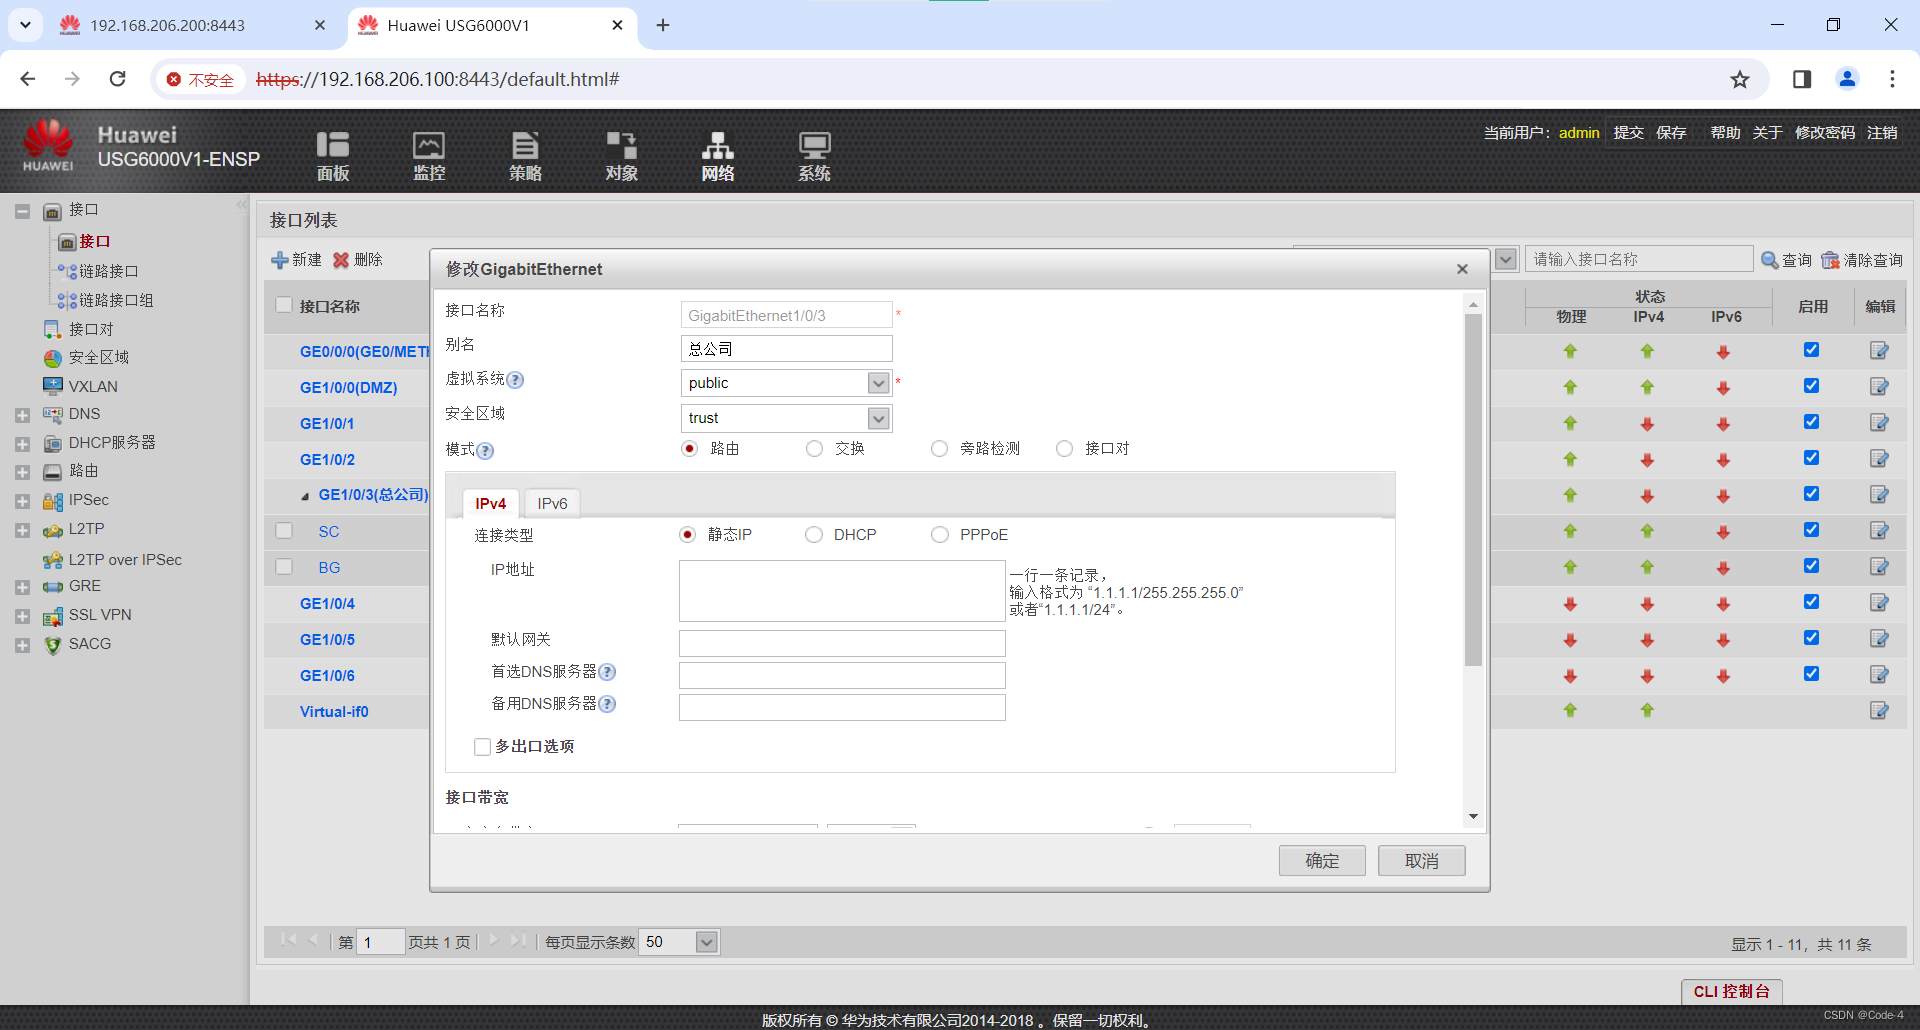Expand the DNS tree node
The height and width of the screenshot is (1030, 1920).
[22, 415]
